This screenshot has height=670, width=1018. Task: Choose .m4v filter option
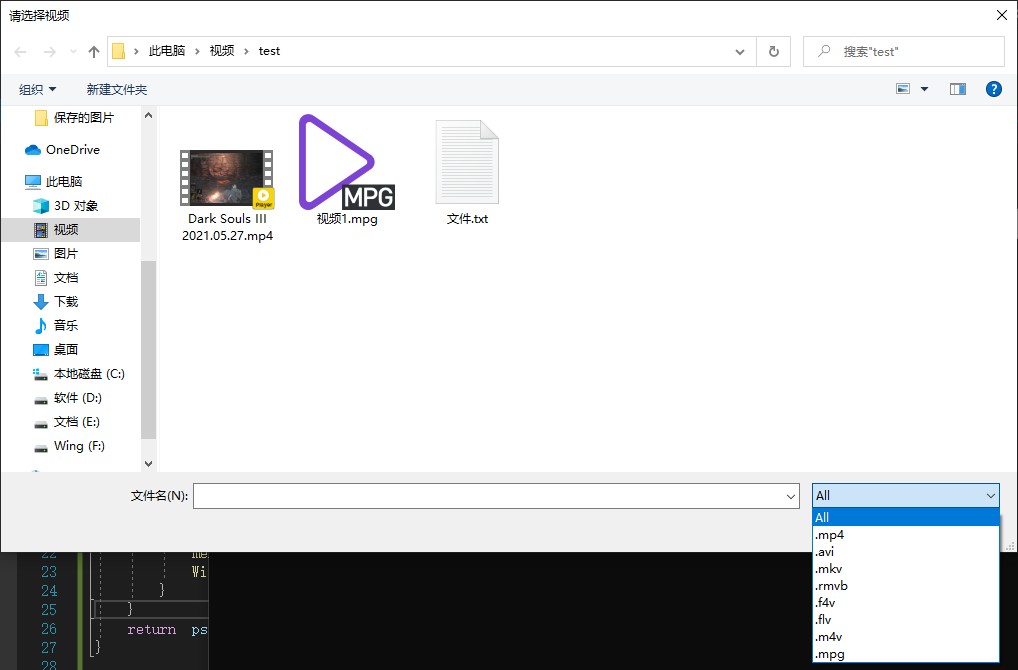click(x=906, y=637)
